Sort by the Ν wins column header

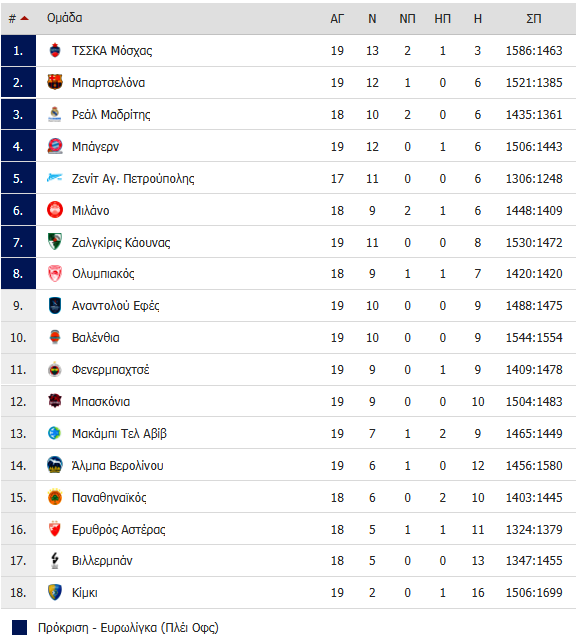pyautogui.click(x=372, y=19)
